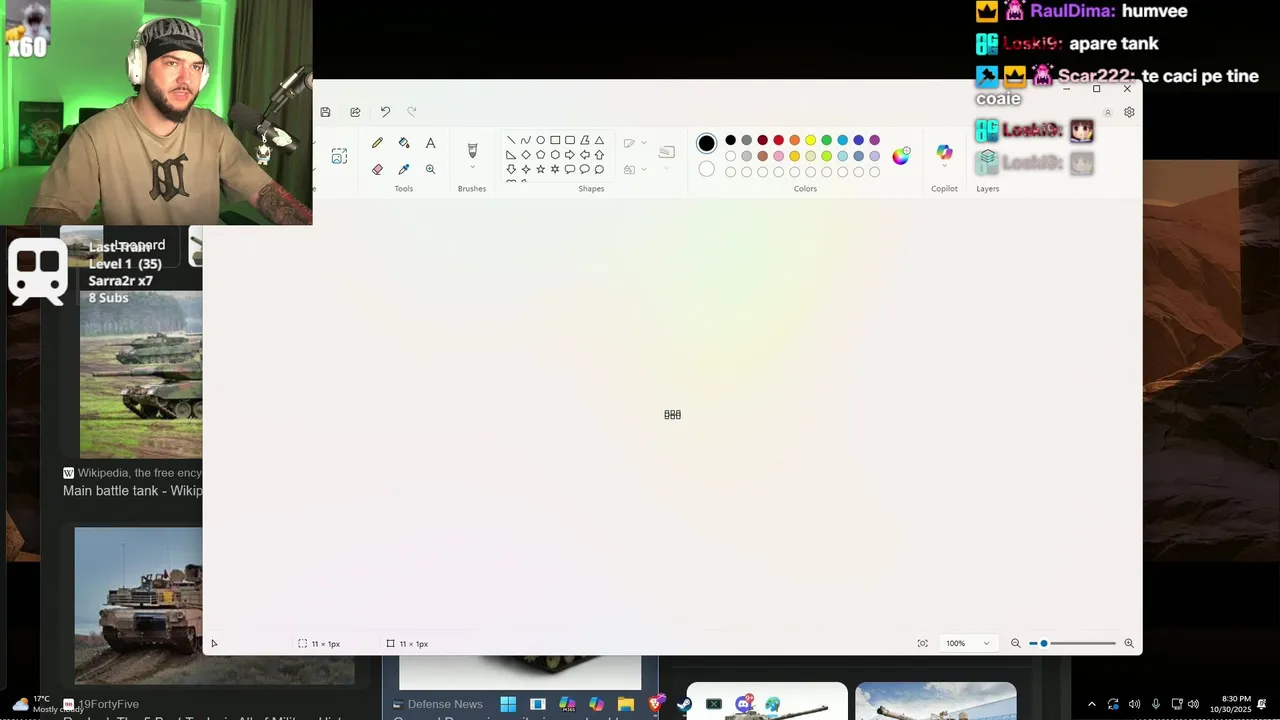Click the Fit to window icon

pos(922,644)
